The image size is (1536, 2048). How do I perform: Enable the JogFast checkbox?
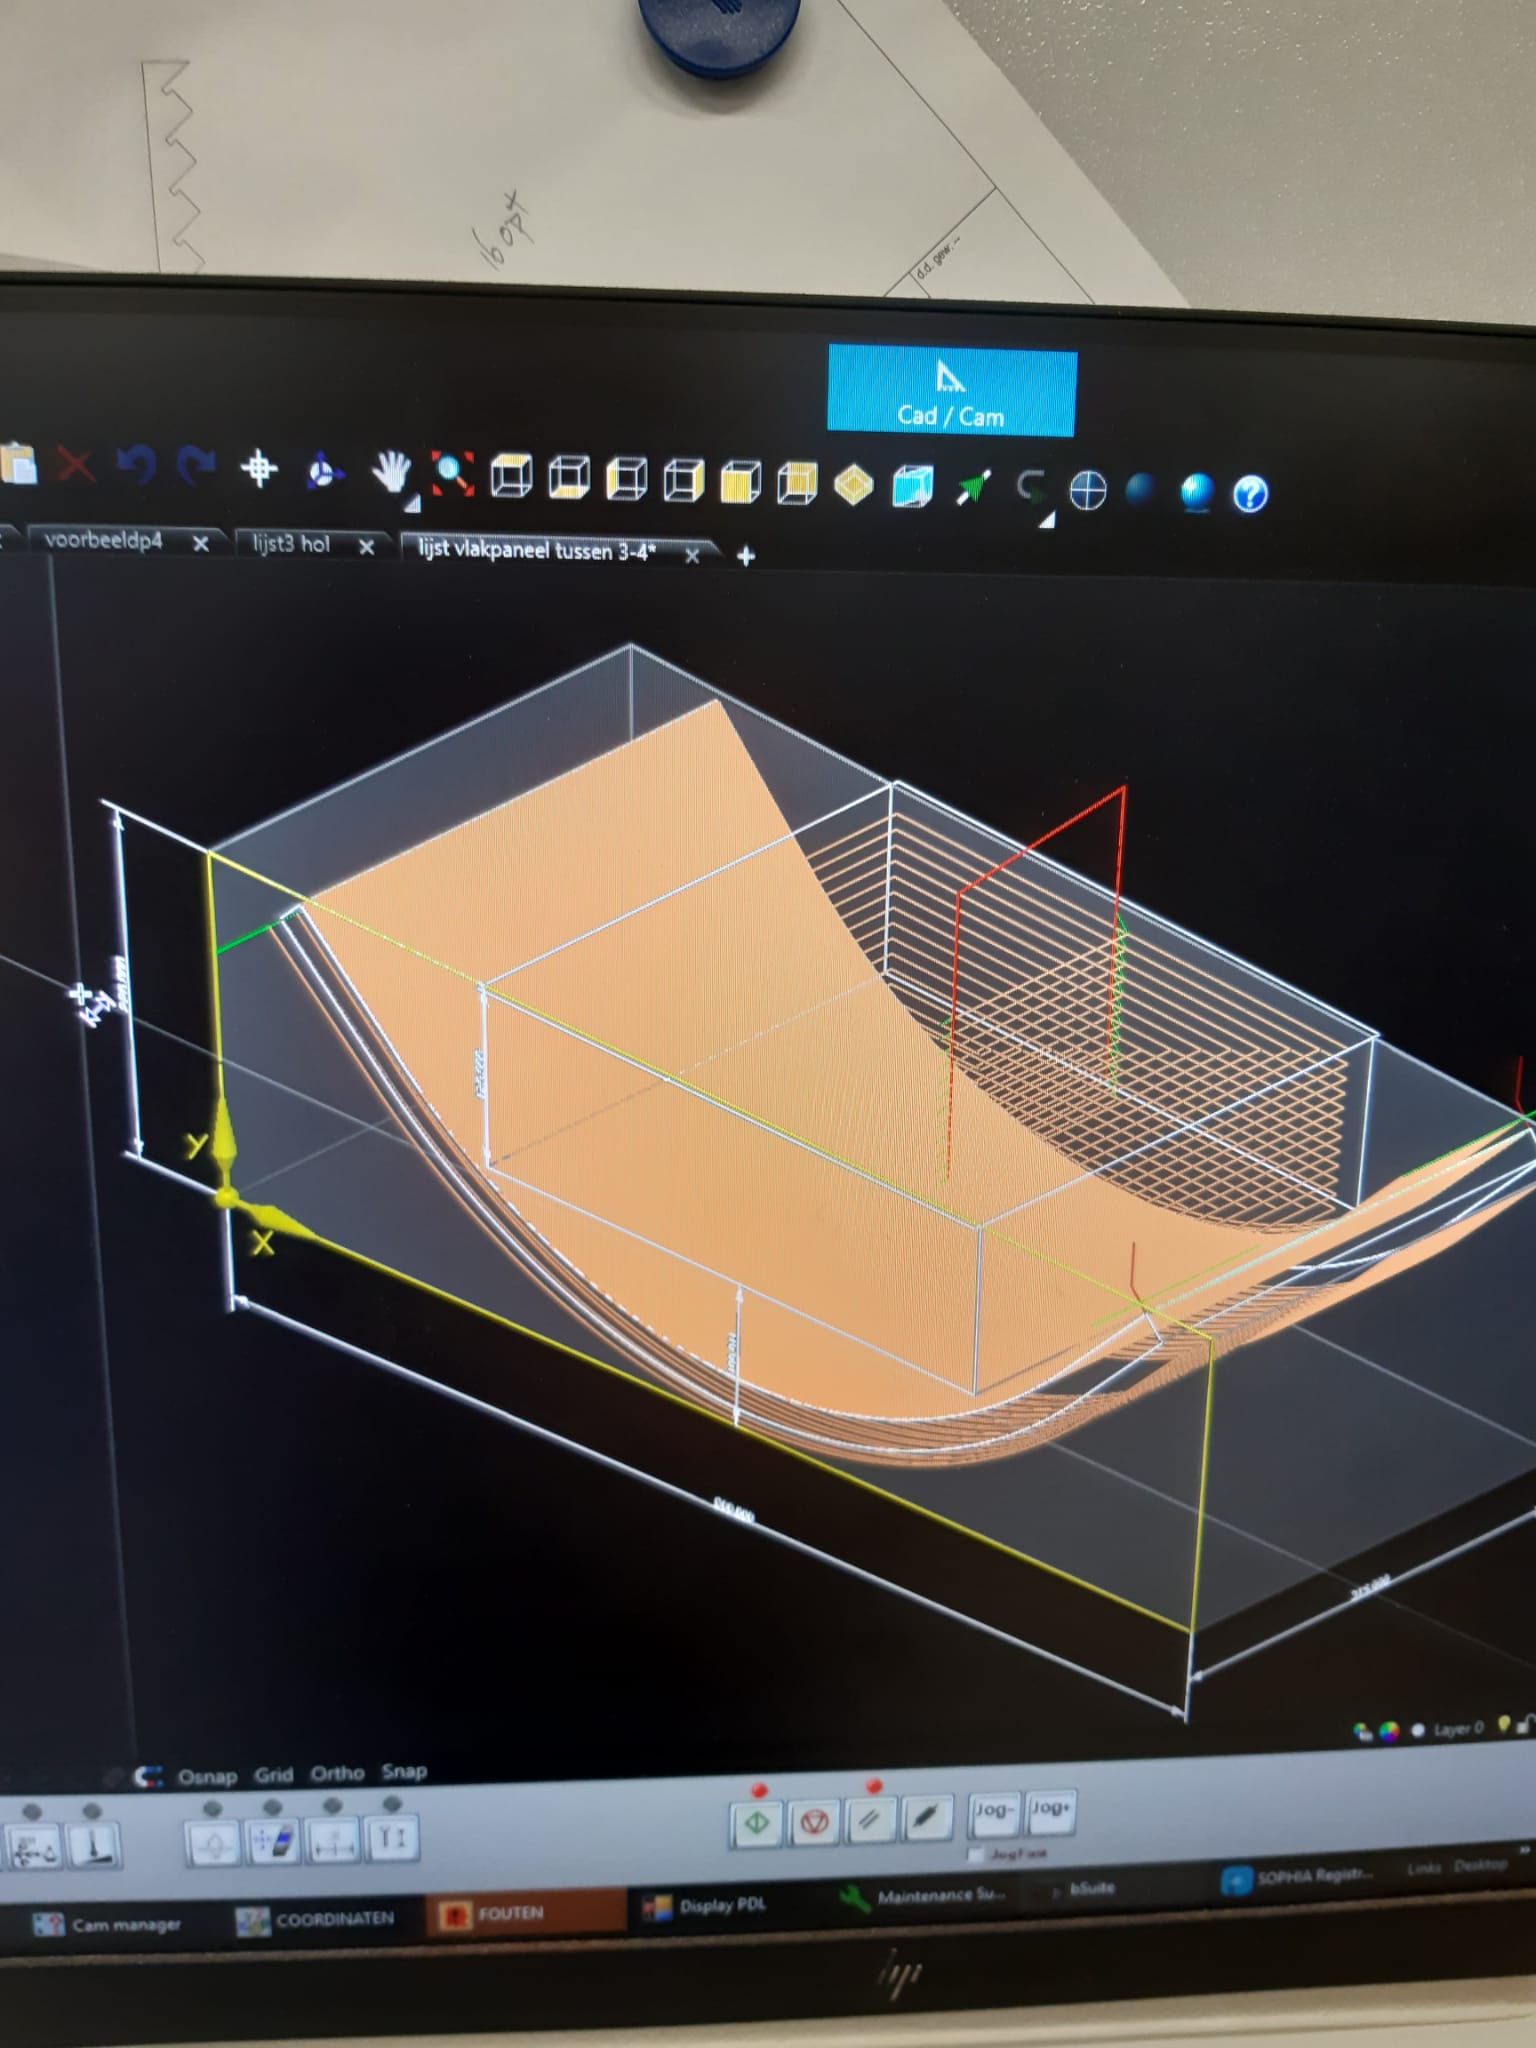976,1854
